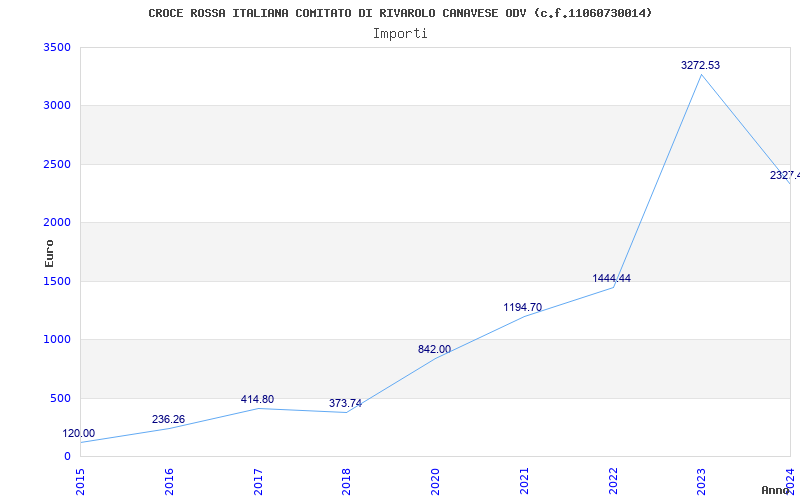Select the 1194.70 data label
Image resolution: width=800 pixels, height=500 pixels.
(522, 307)
